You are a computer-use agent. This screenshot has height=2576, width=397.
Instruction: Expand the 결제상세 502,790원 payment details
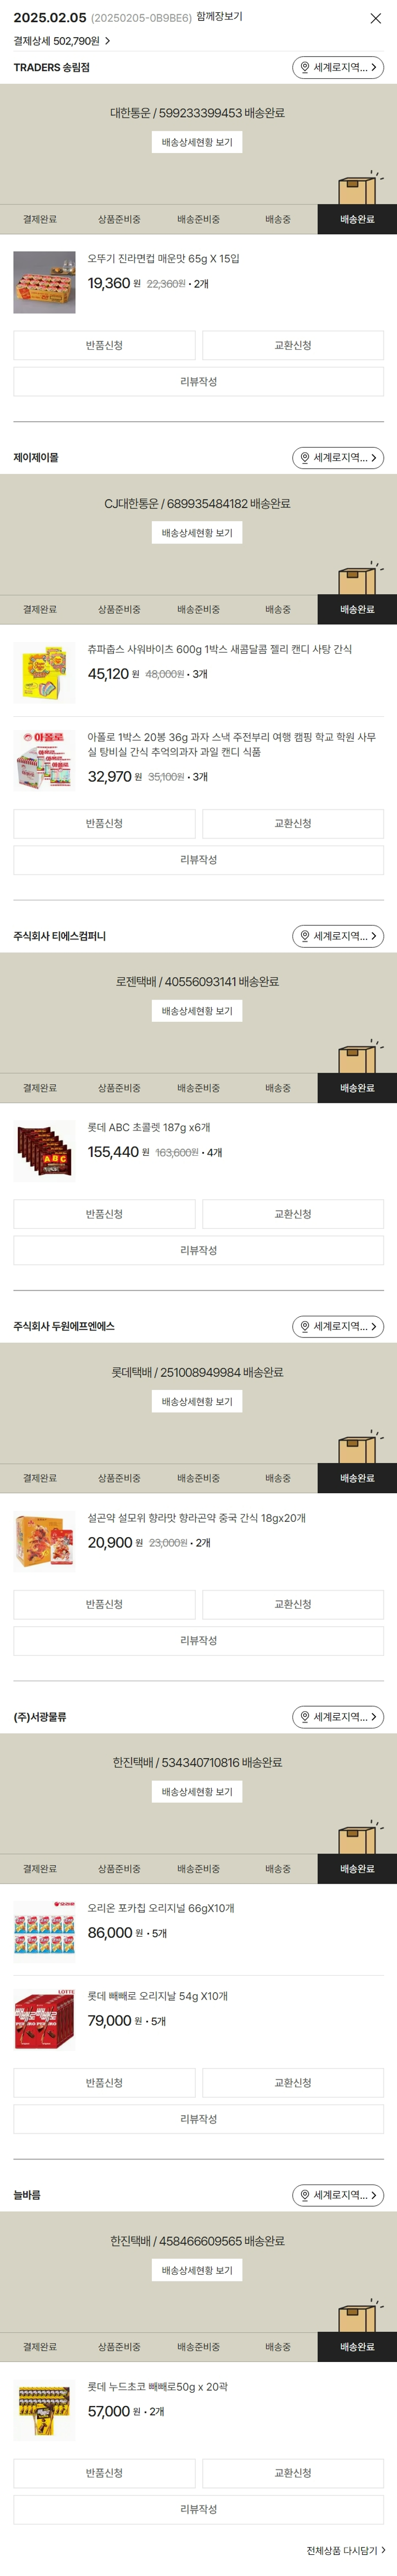[62, 41]
